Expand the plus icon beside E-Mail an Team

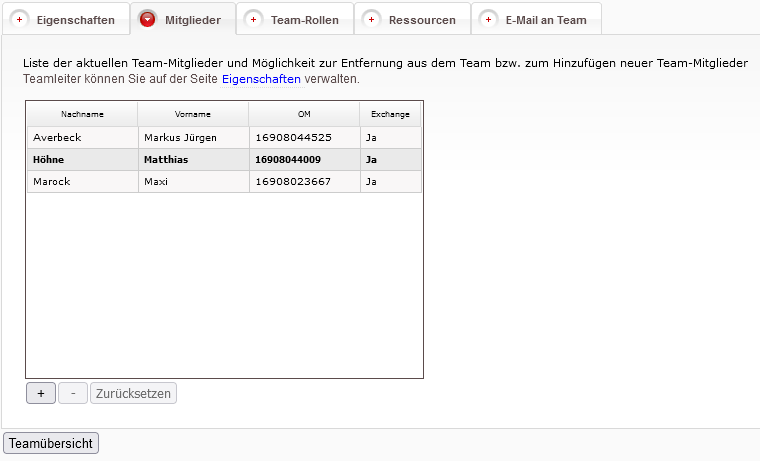pos(488,19)
